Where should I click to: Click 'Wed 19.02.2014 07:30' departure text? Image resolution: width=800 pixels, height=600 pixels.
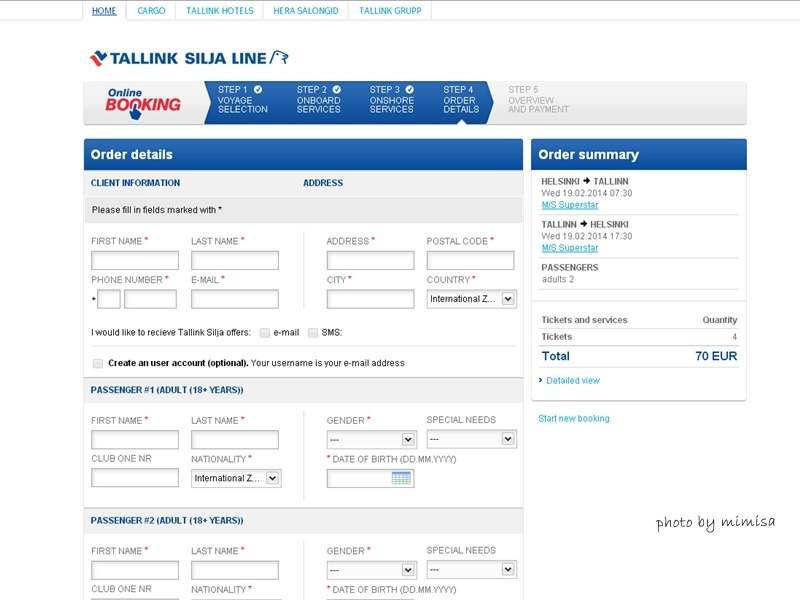coord(587,193)
